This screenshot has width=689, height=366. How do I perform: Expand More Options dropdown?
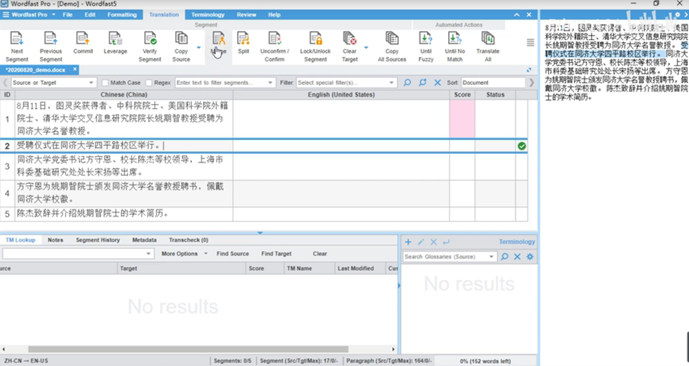[205, 254]
